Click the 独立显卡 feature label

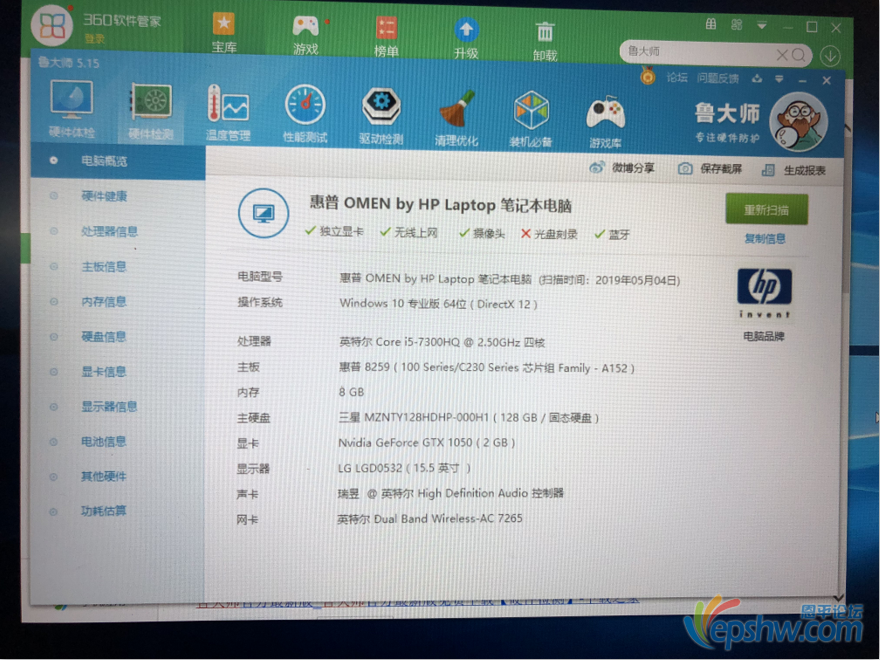coord(341,231)
